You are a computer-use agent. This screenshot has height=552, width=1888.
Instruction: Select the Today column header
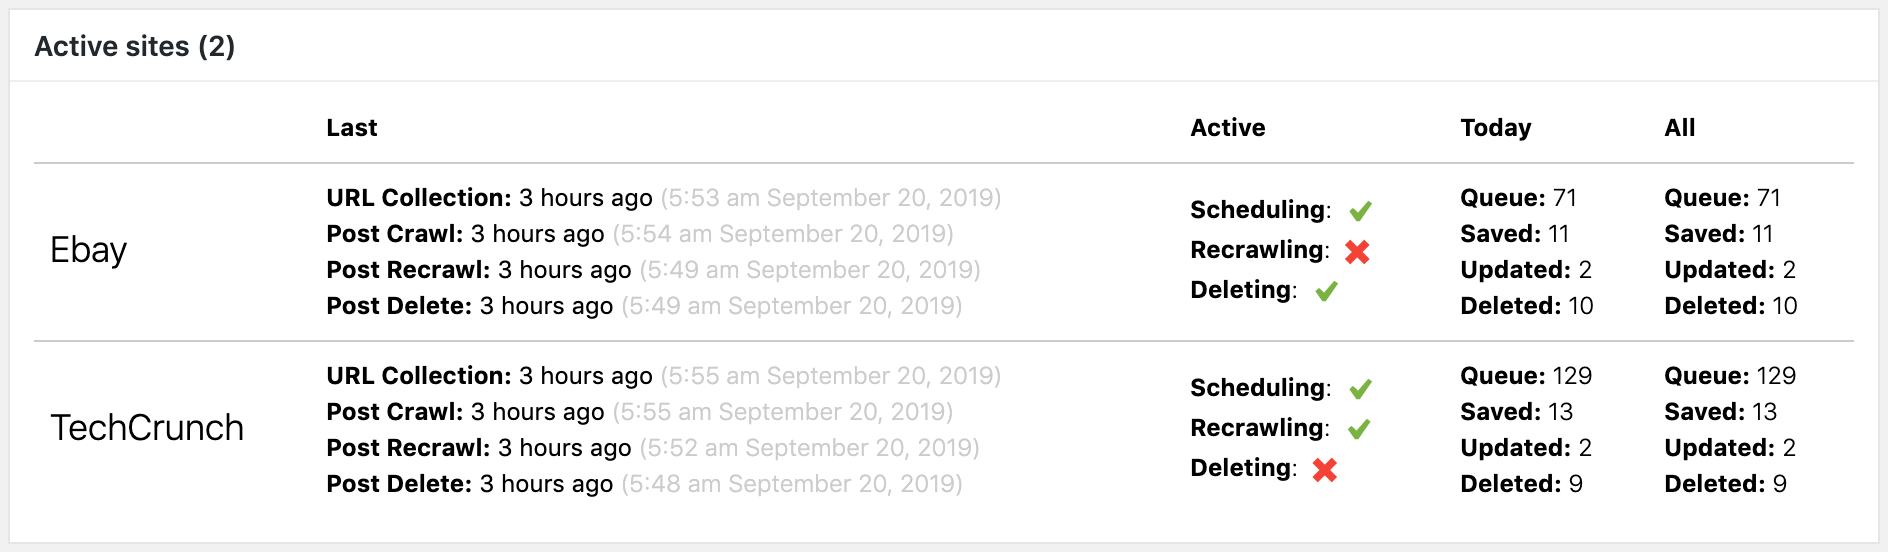(1495, 128)
